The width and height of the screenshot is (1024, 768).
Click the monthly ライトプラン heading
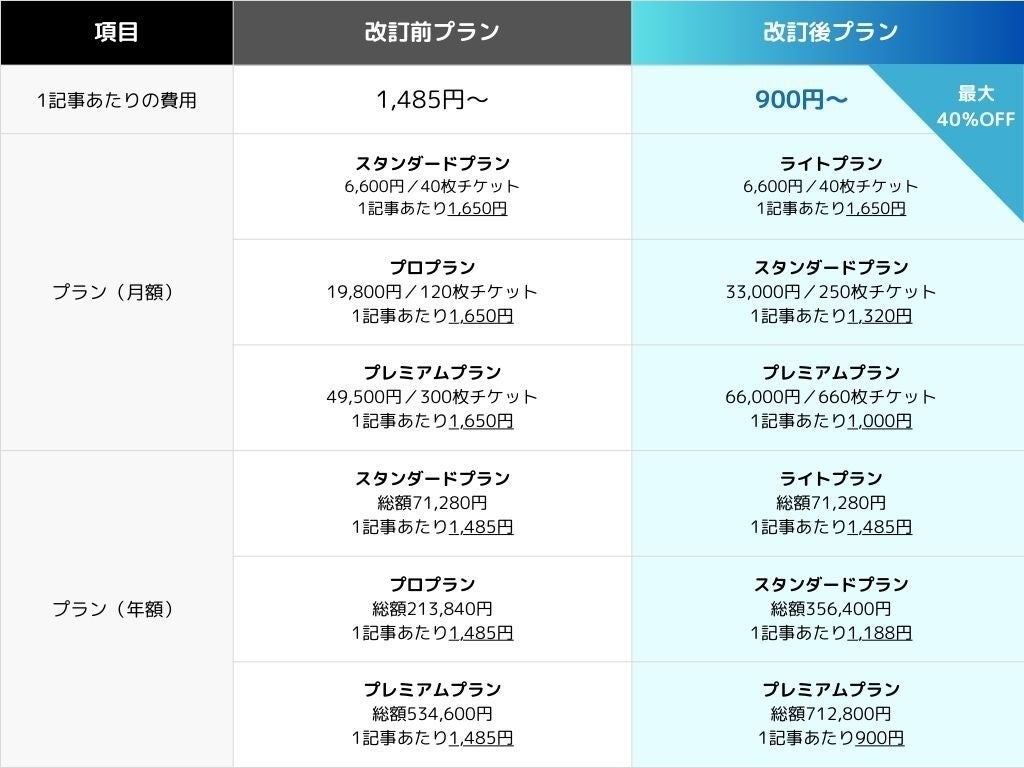point(830,163)
